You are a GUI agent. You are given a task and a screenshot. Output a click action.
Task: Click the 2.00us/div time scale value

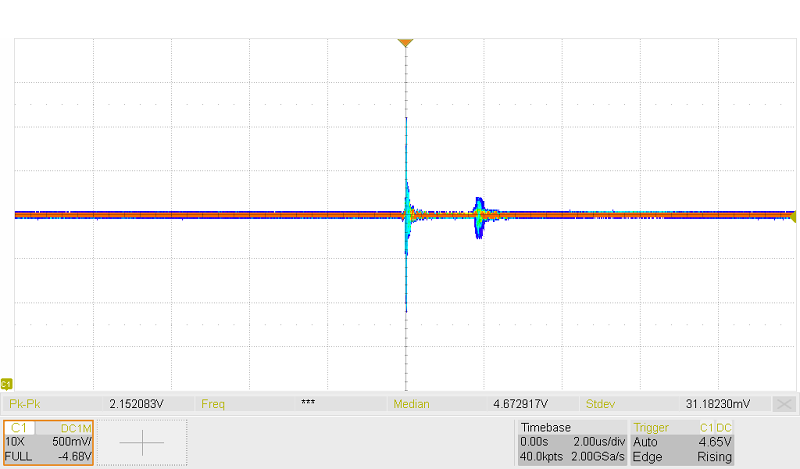(596, 441)
